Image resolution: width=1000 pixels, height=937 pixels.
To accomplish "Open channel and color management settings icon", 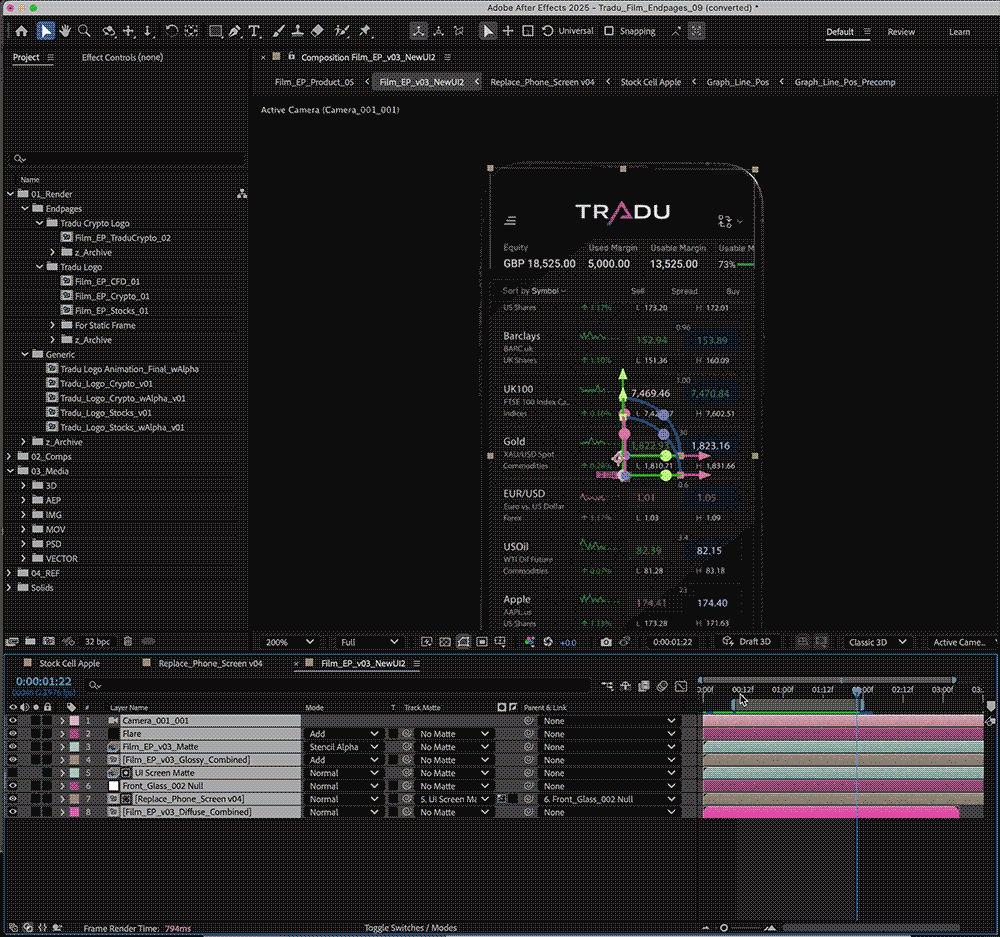I will click(529, 642).
